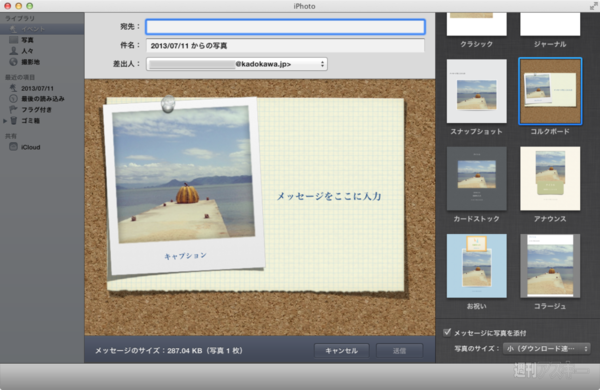Open the photo size (写真のサイズ) dropdown

(x=546, y=349)
